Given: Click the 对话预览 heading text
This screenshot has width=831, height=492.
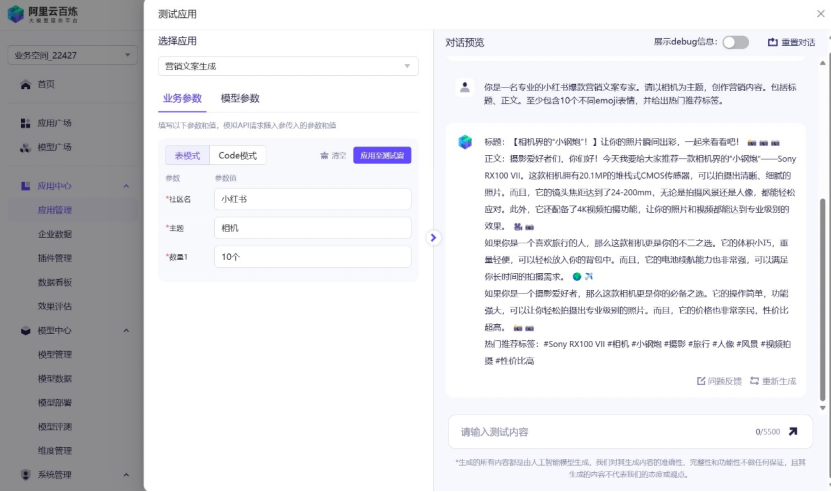Looking at the screenshot, I should click(465, 42).
